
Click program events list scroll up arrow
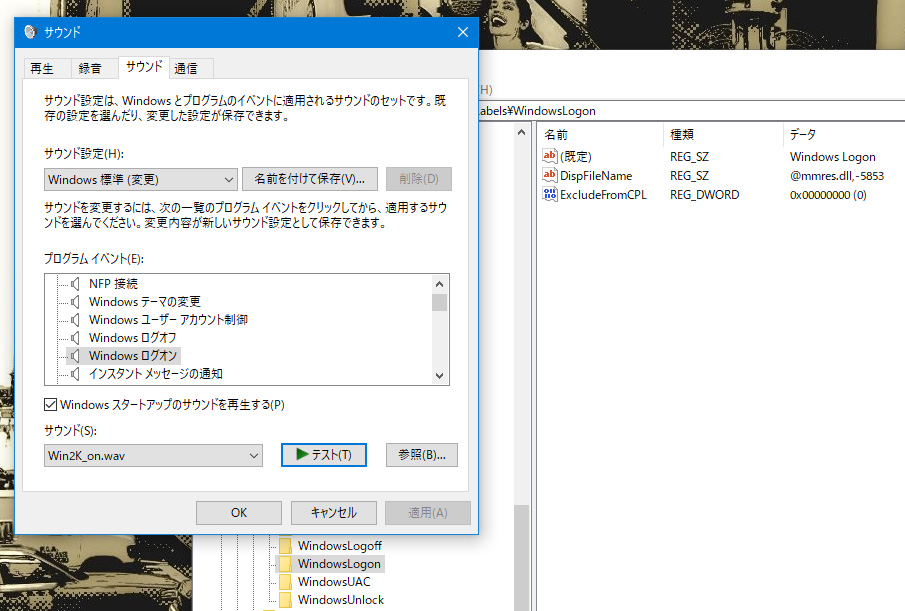(x=439, y=284)
